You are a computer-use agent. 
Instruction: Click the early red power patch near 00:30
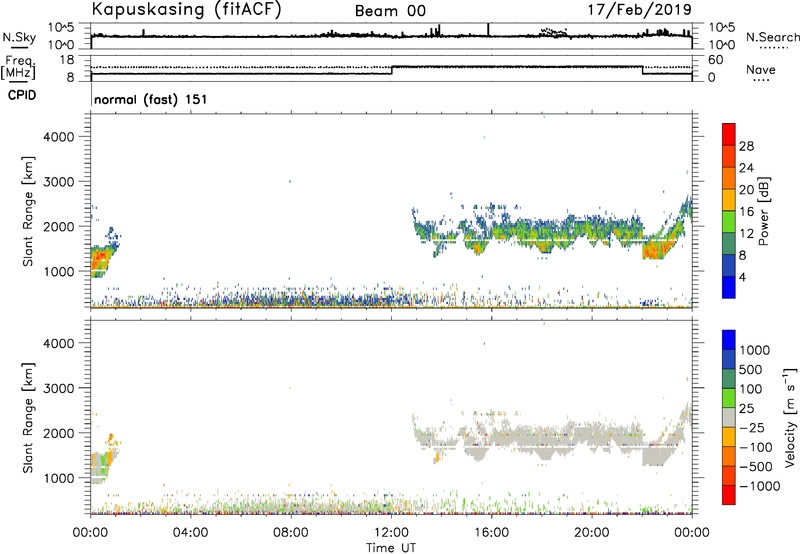tap(100, 258)
